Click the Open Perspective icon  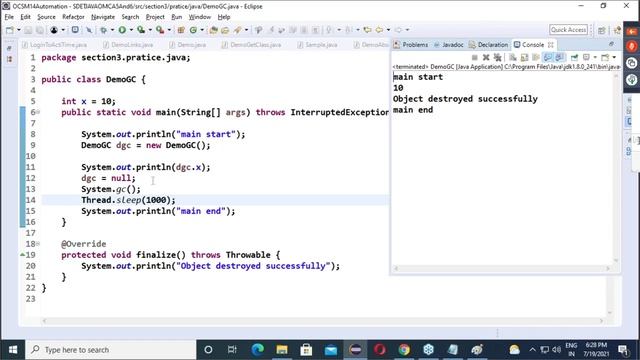tap(602, 30)
